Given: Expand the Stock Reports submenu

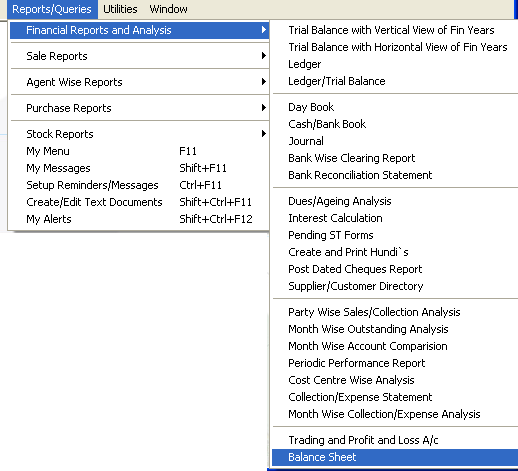Looking at the screenshot, I should (x=139, y=134).
